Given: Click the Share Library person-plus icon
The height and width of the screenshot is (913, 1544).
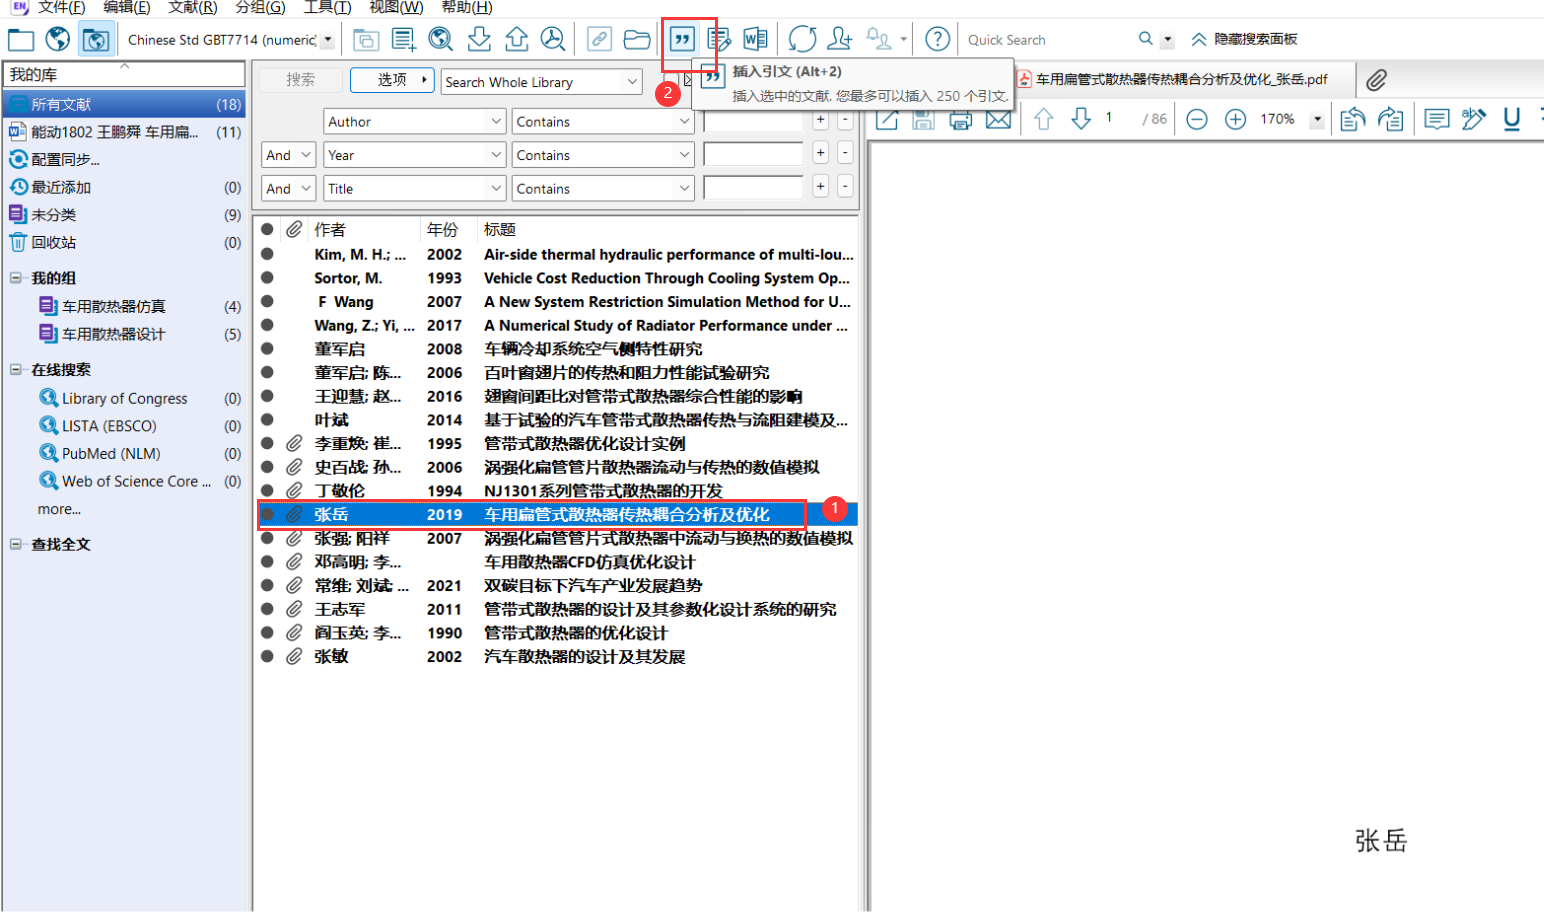Looking at the screenshot, I should pos(840,40).
